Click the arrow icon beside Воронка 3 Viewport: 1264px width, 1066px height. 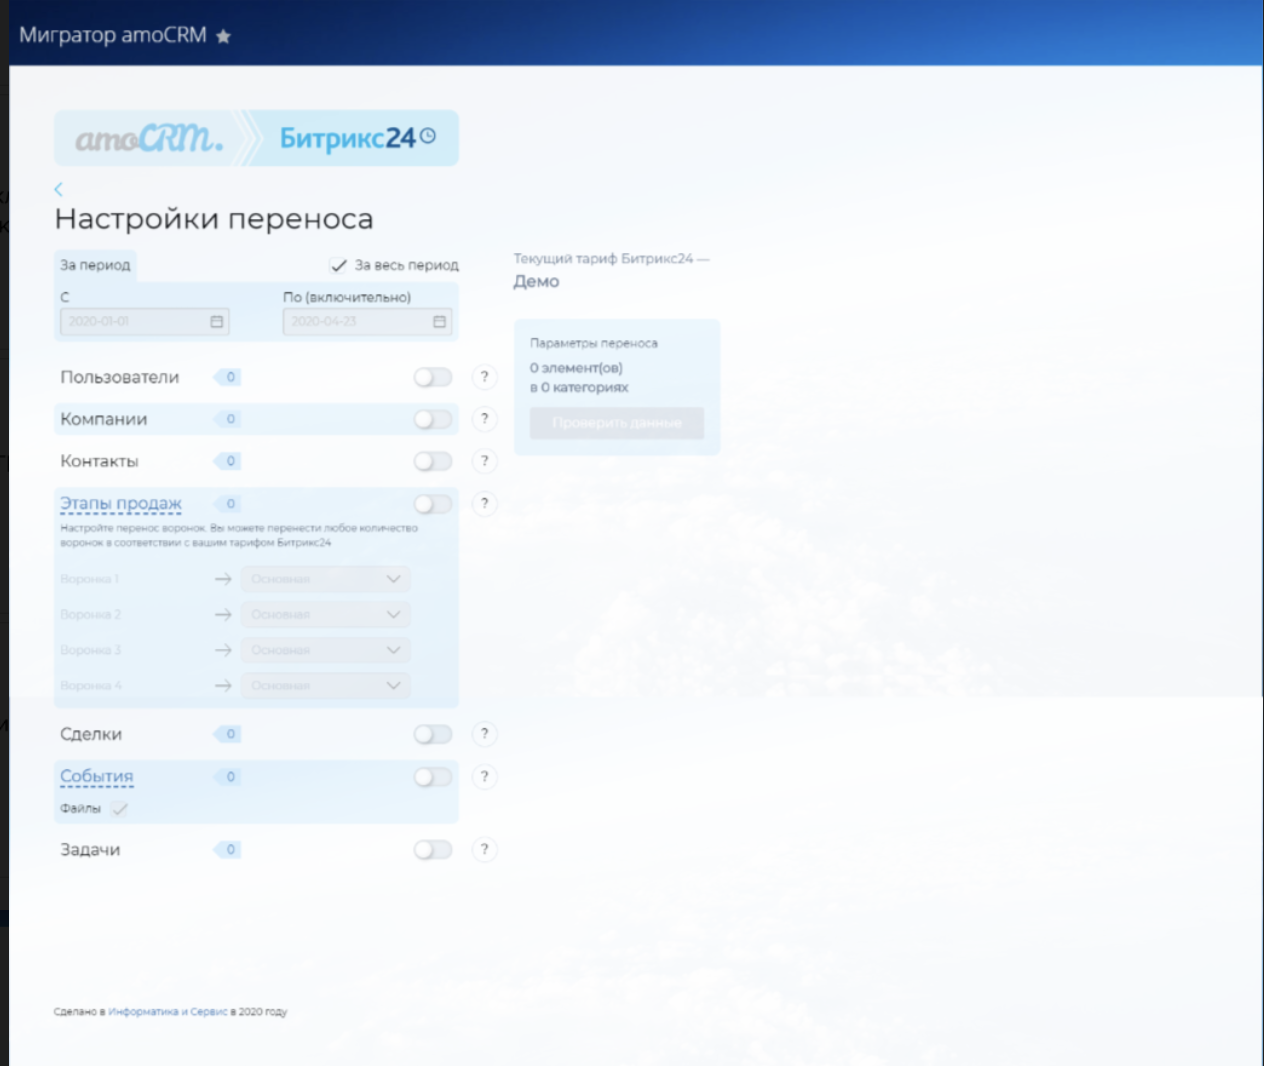pyautogui.click(x=223, y=650)
